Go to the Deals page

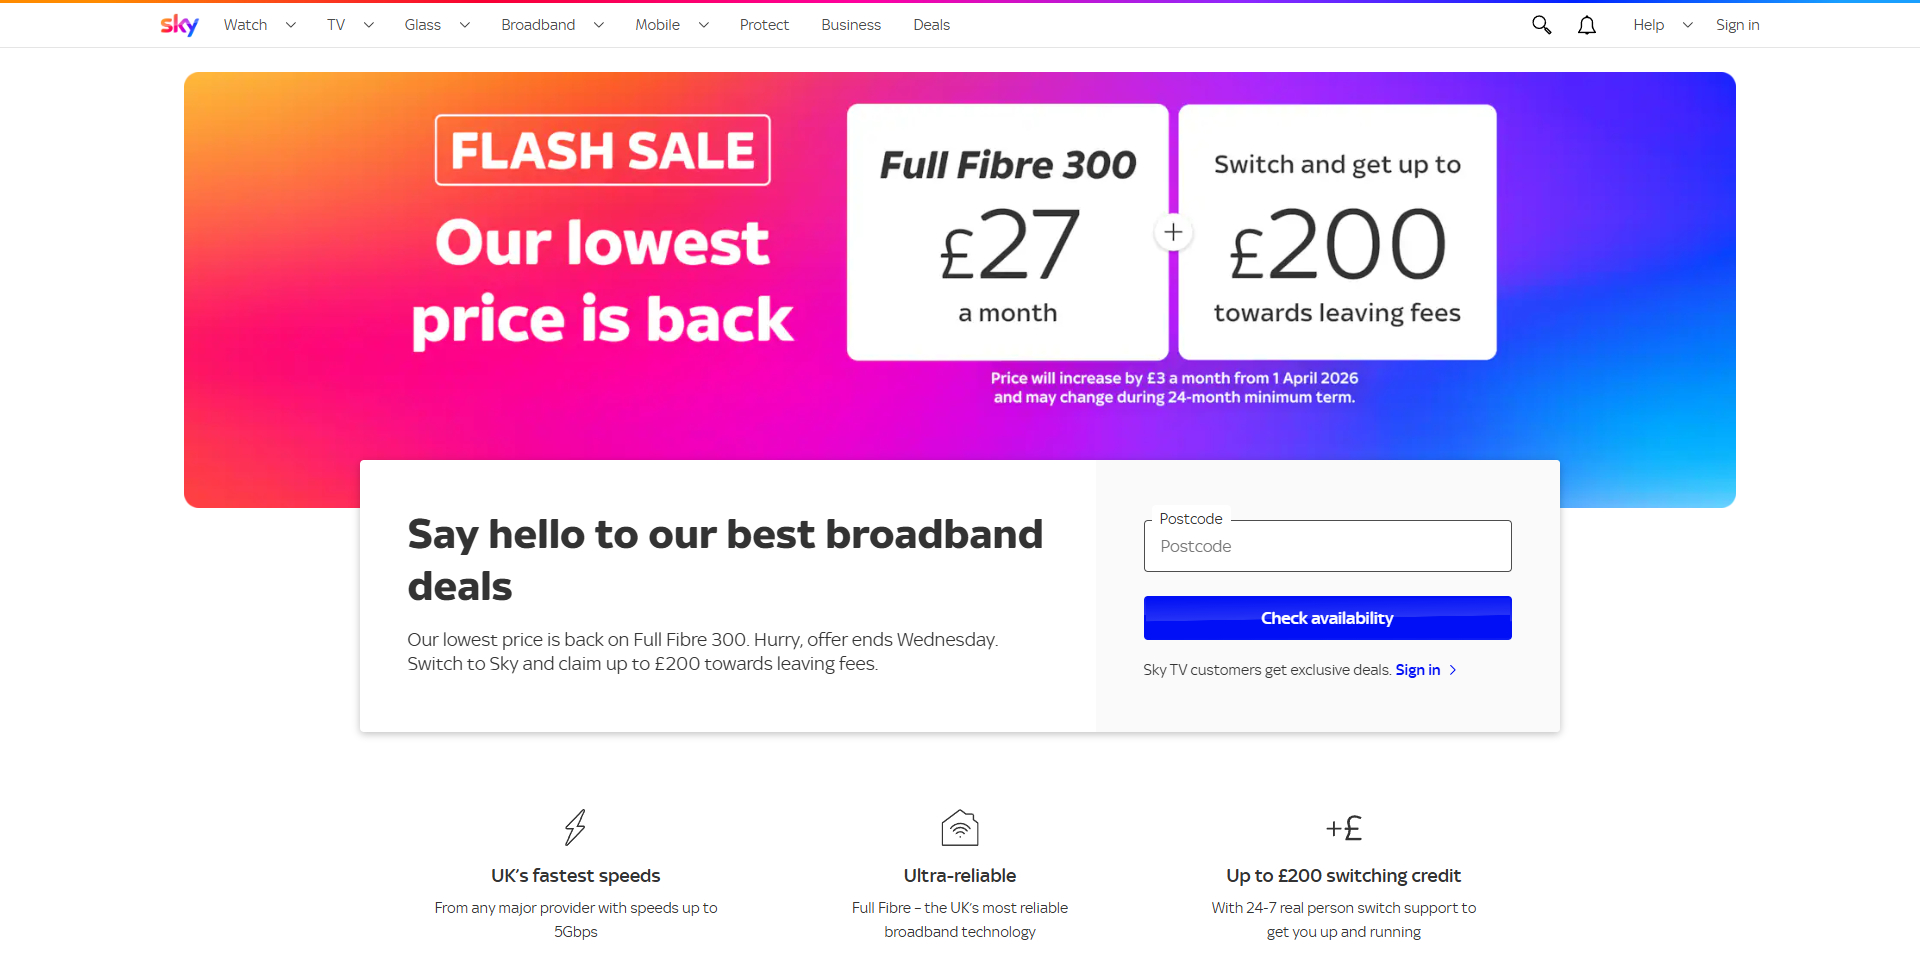pyautogui.click(x=931, y=25)
